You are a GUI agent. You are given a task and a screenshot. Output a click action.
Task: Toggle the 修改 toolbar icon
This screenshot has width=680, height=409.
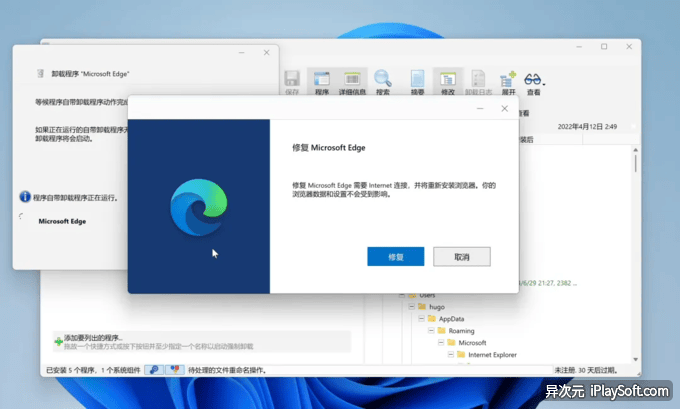coord(448,82)
